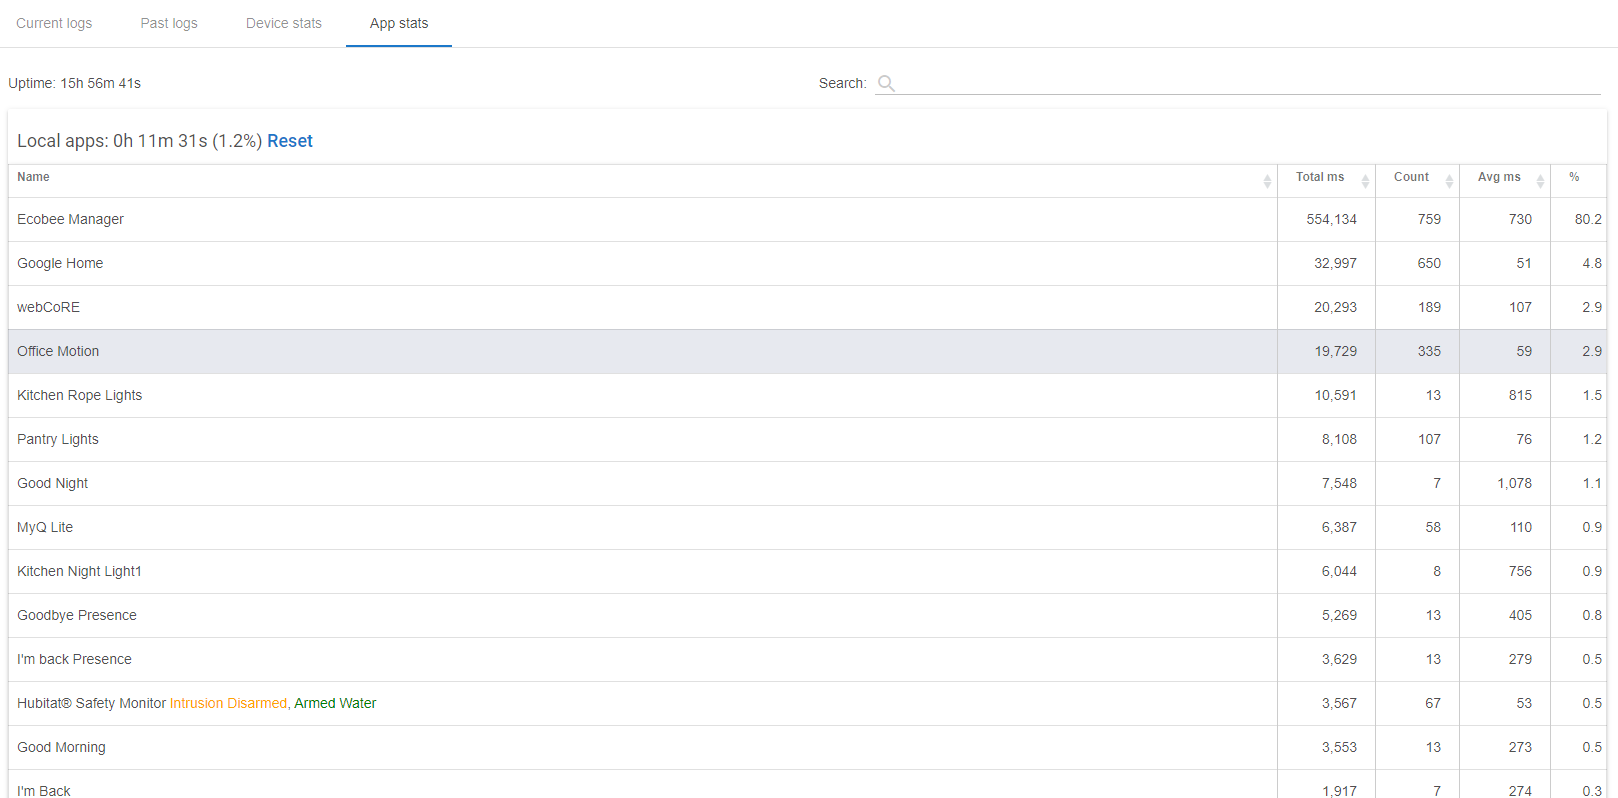Click total value 6,387
The width and height of the screenshot is (1618, 798).
pyautogui.click(x=1339, y=527)
